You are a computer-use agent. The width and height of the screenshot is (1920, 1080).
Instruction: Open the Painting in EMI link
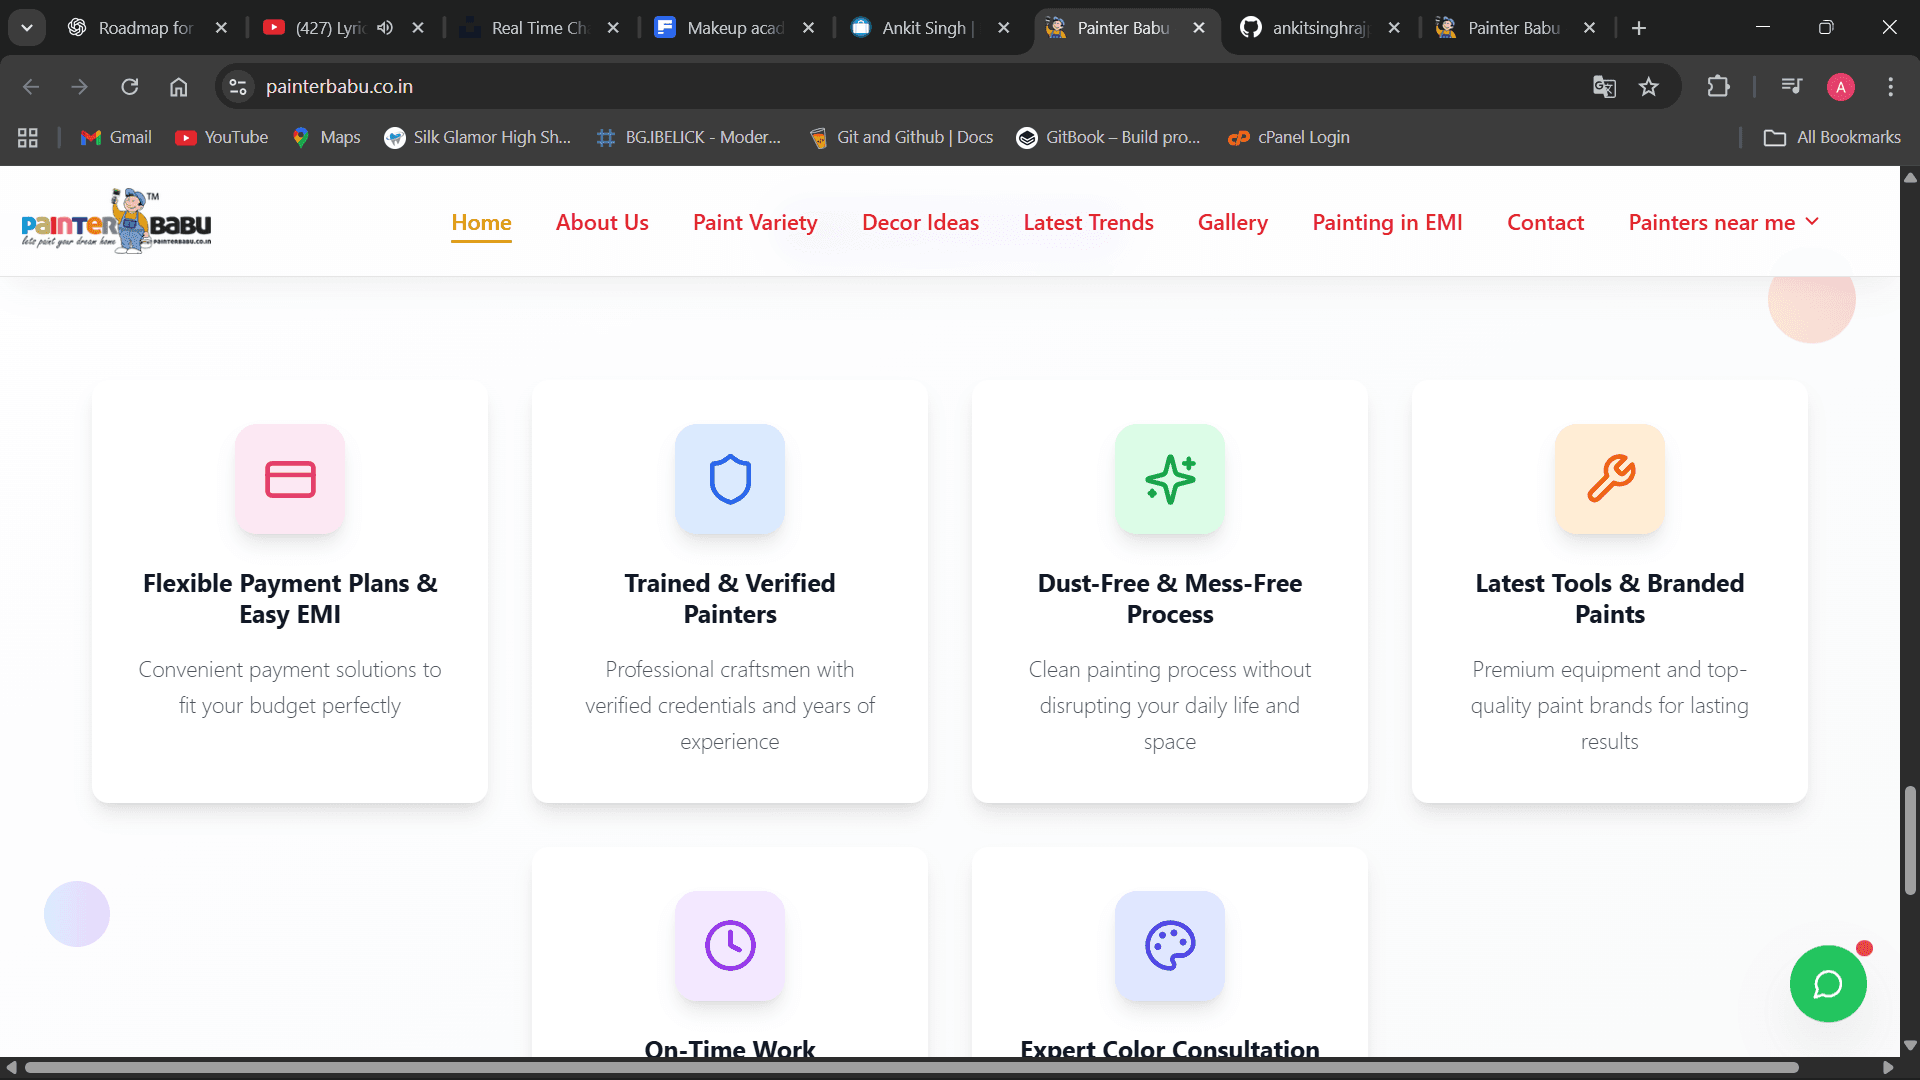(1387, 222)
